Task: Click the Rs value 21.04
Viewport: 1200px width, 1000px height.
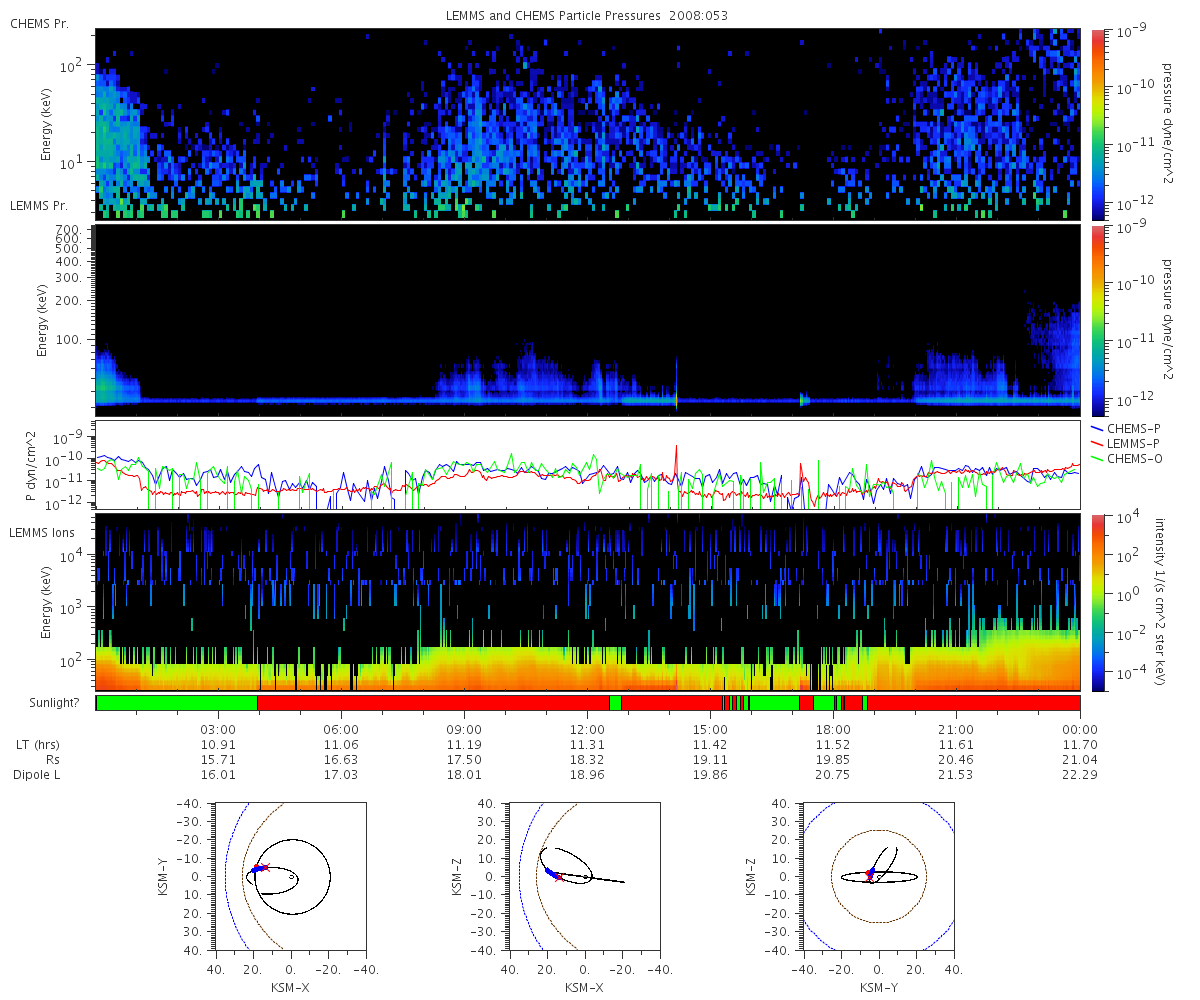Action: 1080,760
